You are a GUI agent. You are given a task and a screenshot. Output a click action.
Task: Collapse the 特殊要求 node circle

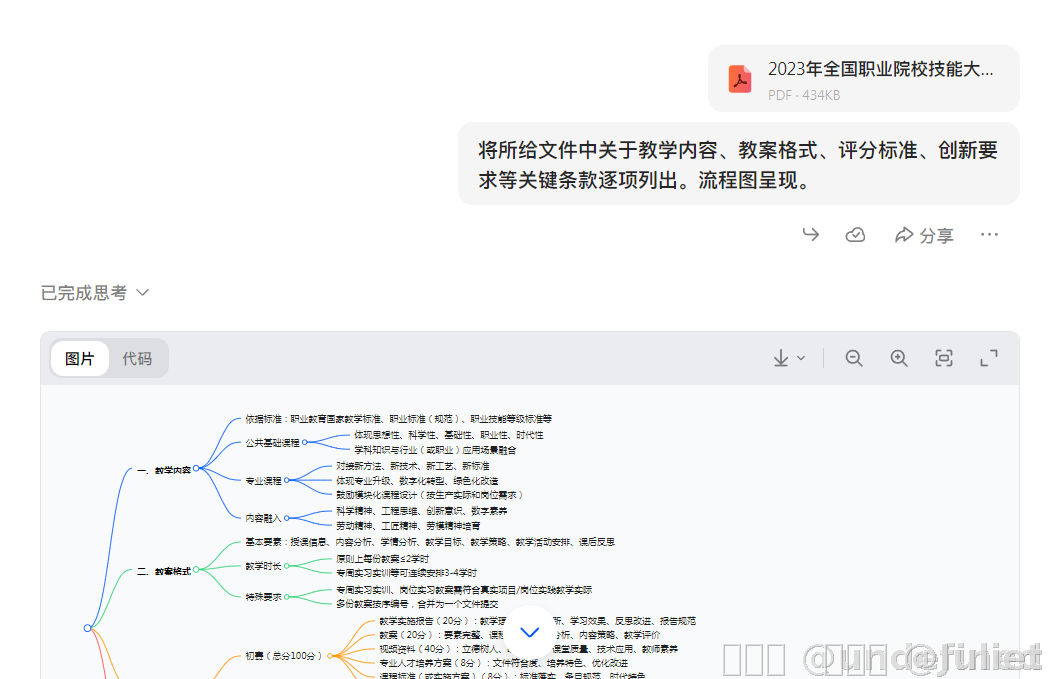286,596
